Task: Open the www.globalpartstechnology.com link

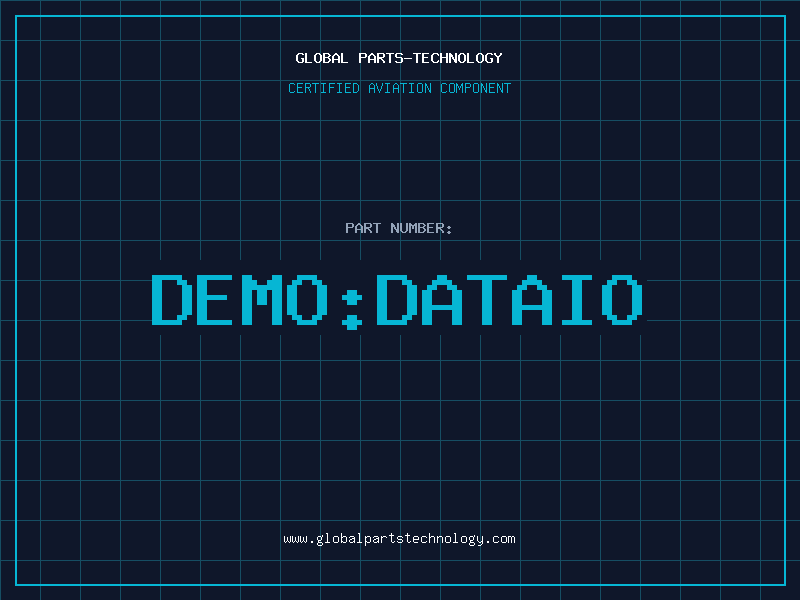Action: point(399,539)
